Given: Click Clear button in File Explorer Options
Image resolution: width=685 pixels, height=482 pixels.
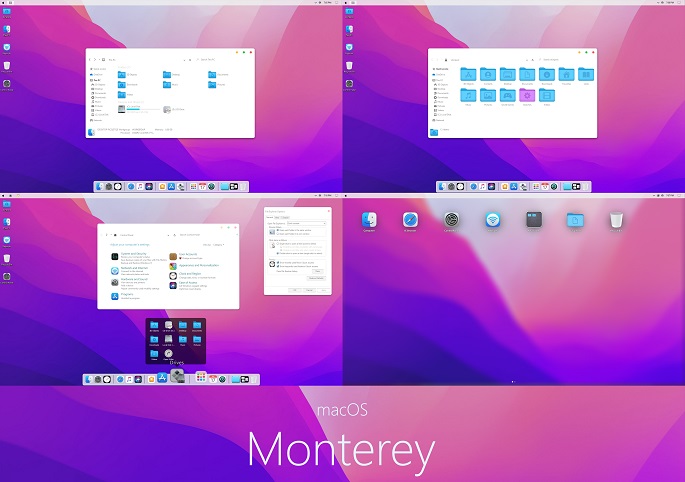Looking at the screenshot, I should tap(318, 271).
